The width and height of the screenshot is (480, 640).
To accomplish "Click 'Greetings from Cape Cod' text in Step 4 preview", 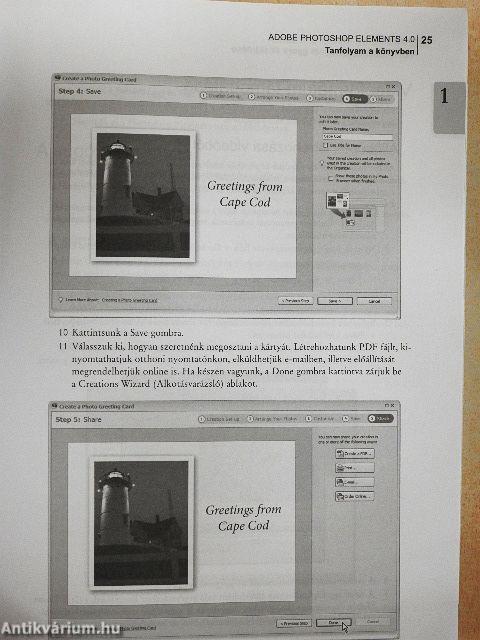I will pos(245,194).
